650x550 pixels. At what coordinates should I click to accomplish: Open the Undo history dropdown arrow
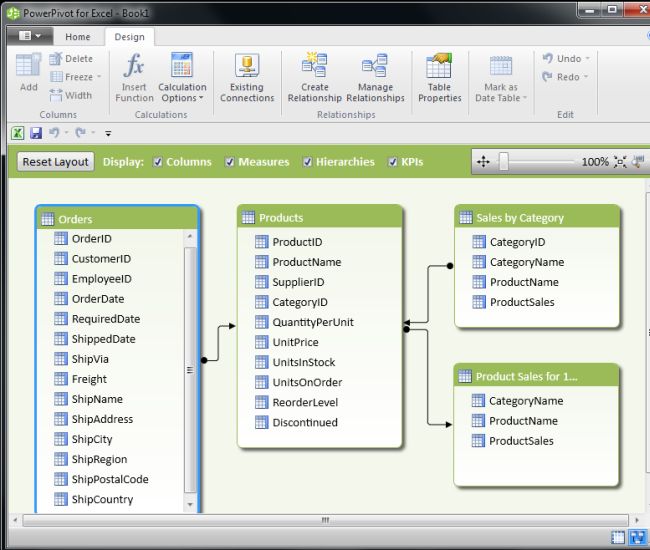coord(587,58)
